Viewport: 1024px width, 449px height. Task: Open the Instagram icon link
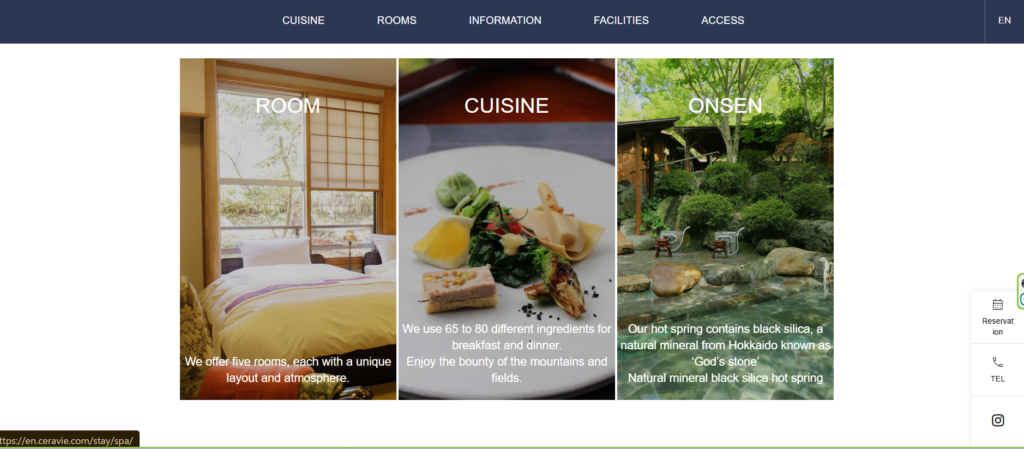(997, 420)
